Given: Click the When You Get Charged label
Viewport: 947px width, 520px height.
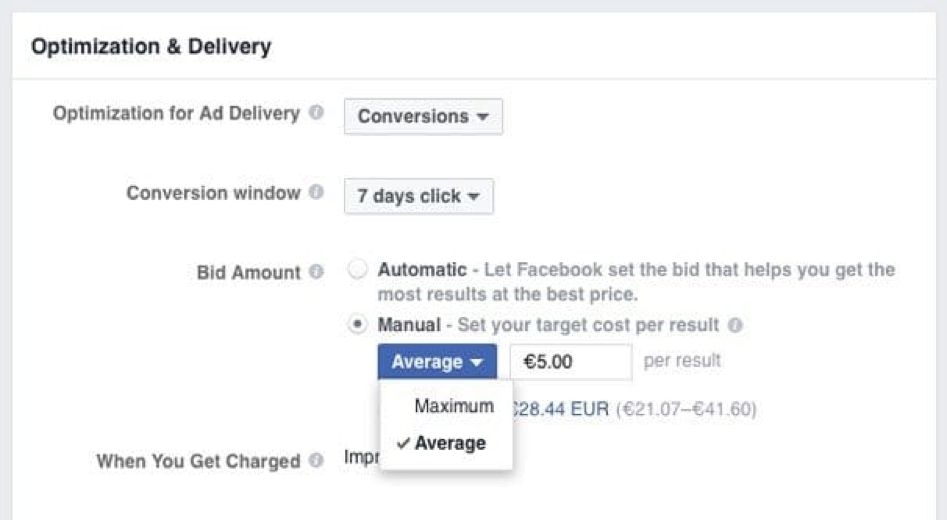Looking at the screenshot, I should (x=198, y=461).
